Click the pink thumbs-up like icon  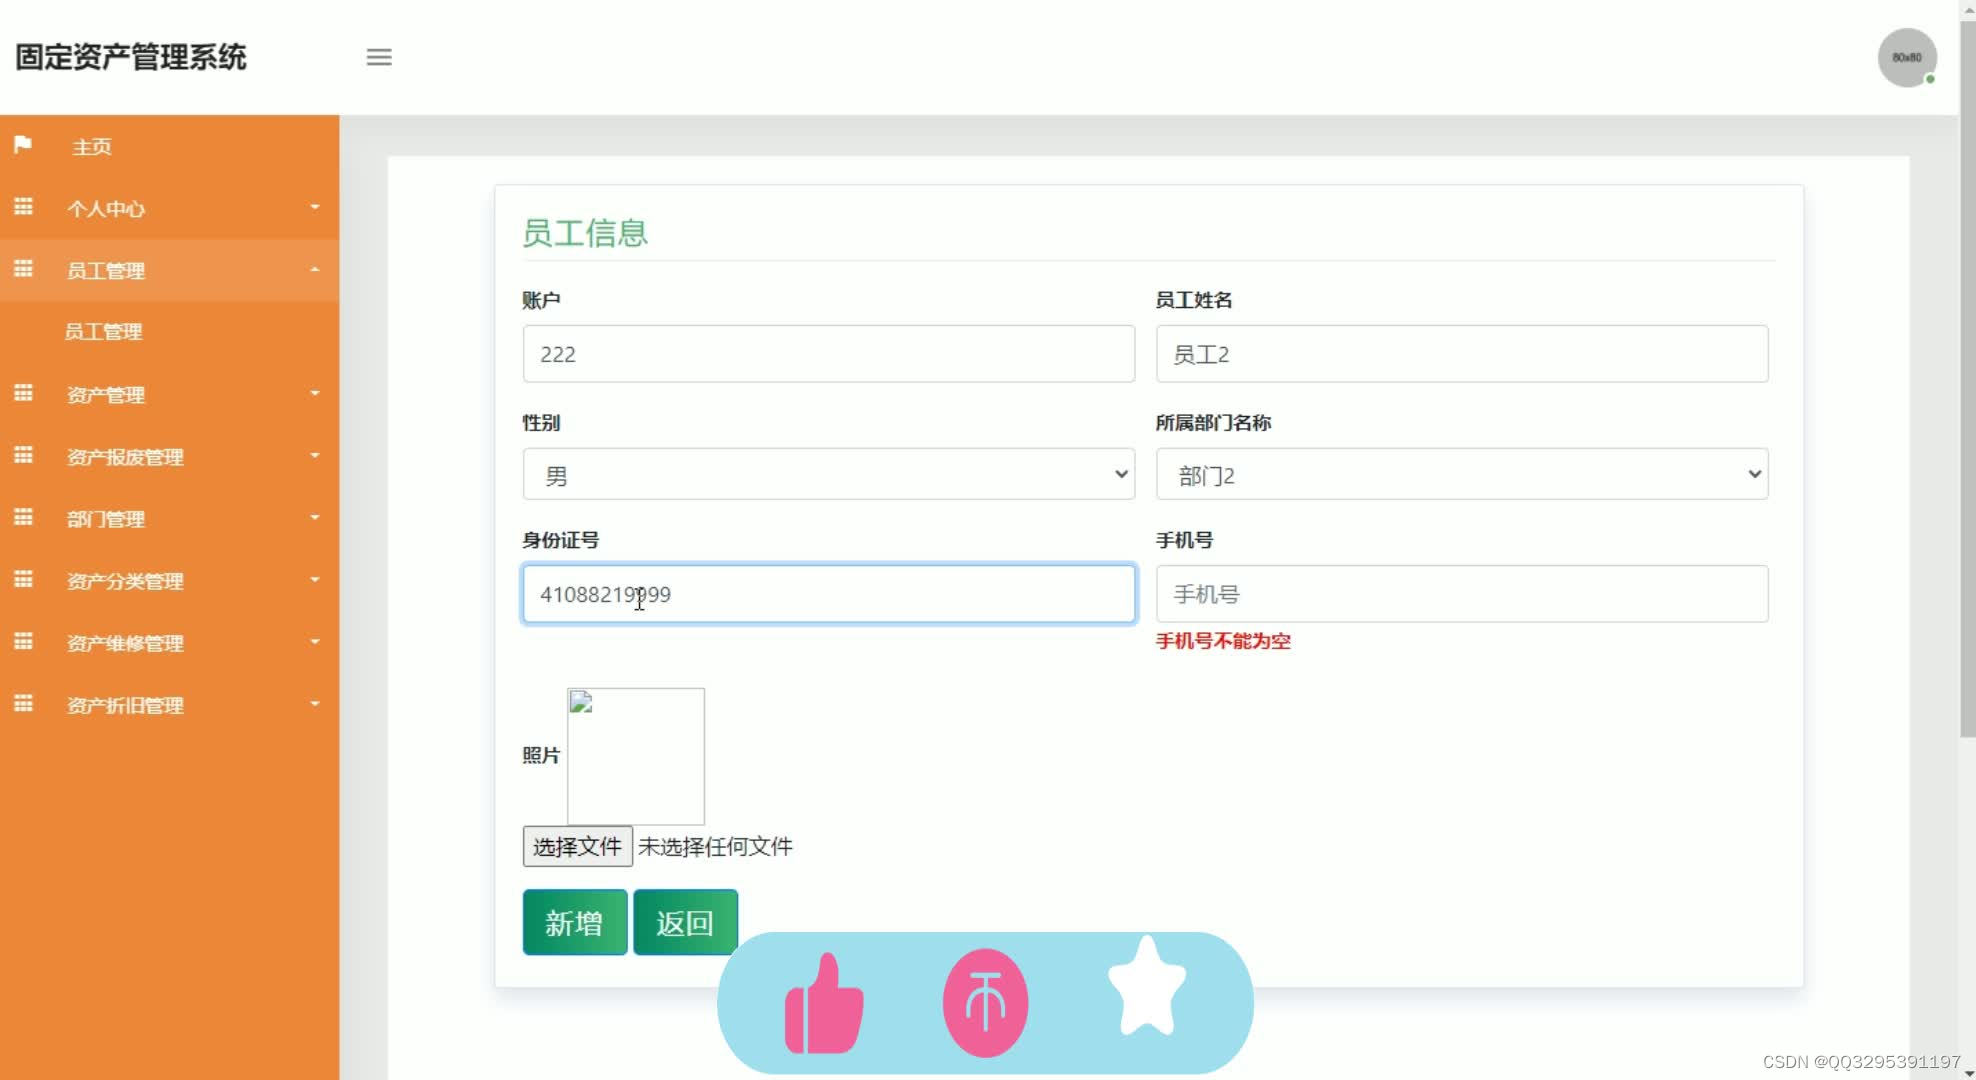824,1003
